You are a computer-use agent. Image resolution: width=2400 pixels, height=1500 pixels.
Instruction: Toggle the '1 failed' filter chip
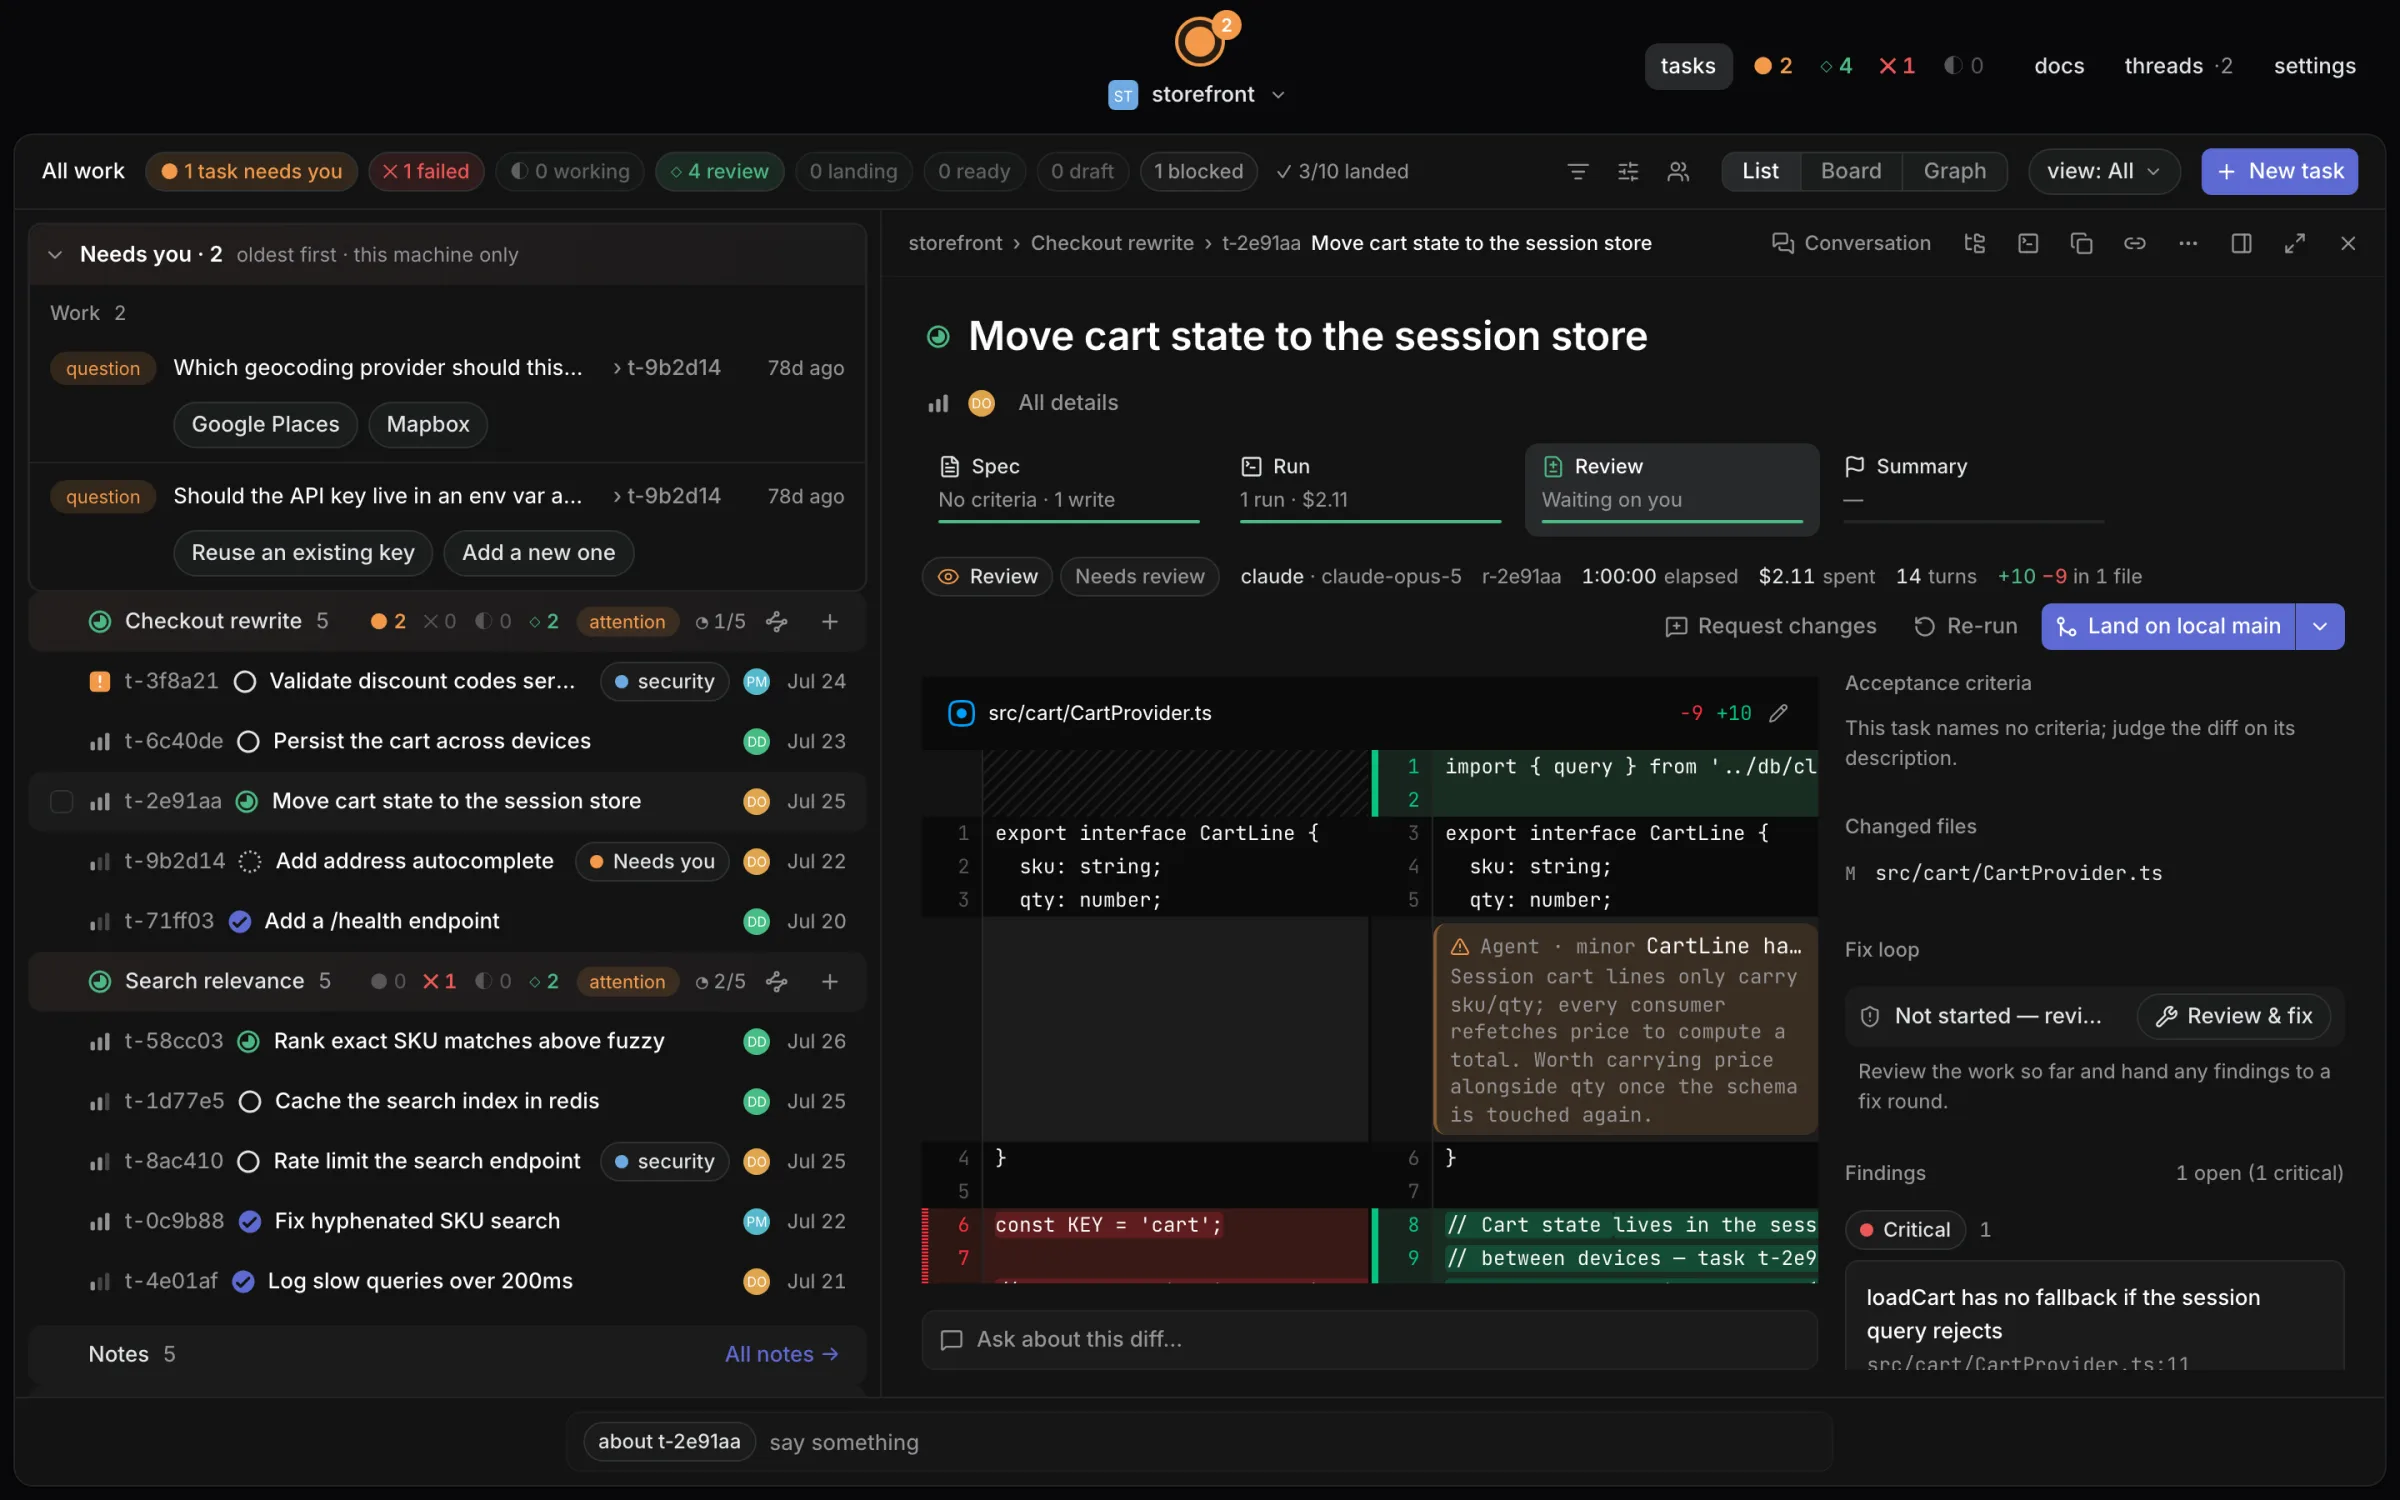pos(426,172)
